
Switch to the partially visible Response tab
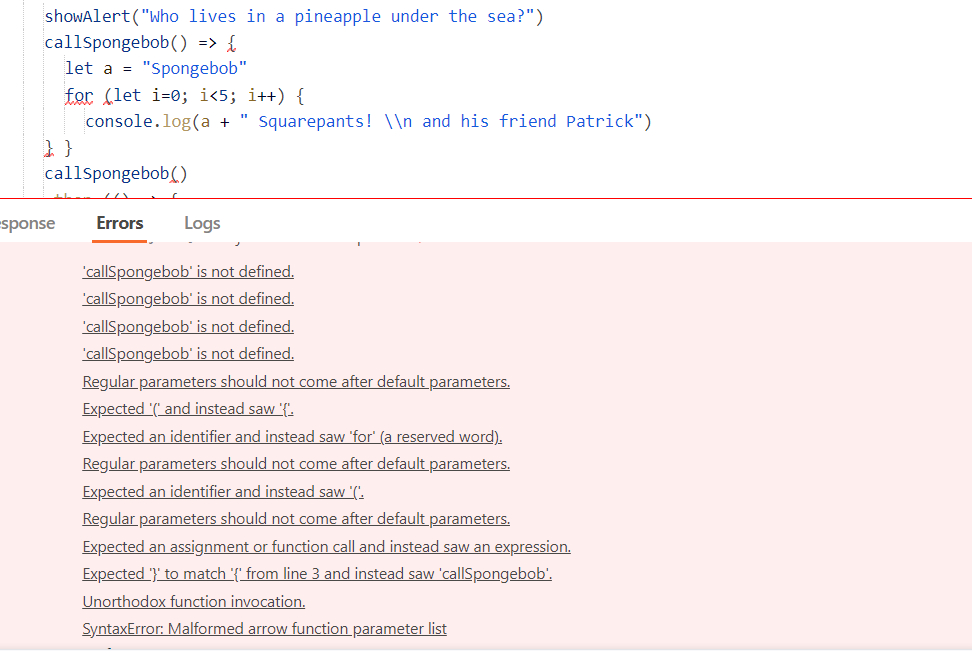point(27,223)
